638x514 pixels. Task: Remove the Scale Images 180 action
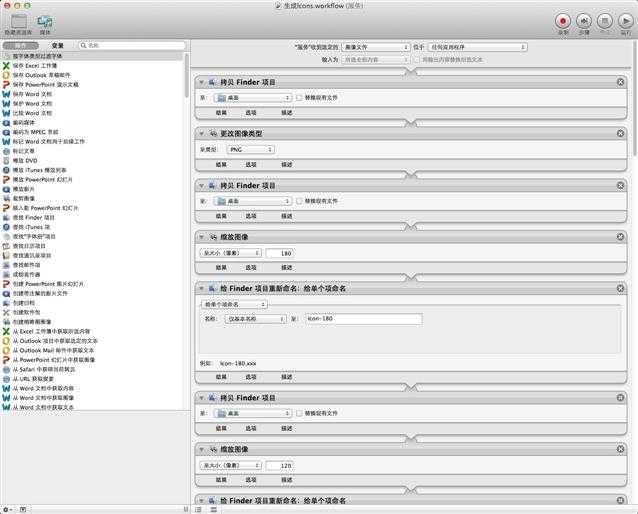tap(621, 237)
